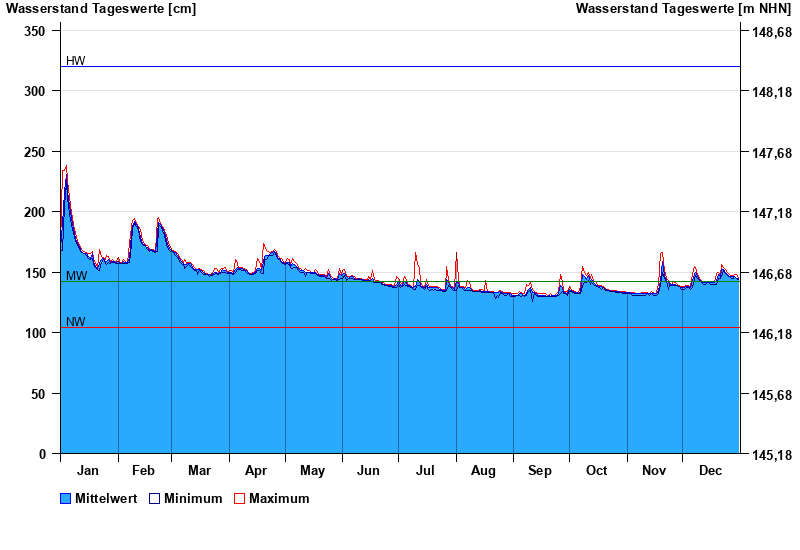Viewport: 800px width, 550px height.
Task: Select the Jan month label
Action: (88, 471)
